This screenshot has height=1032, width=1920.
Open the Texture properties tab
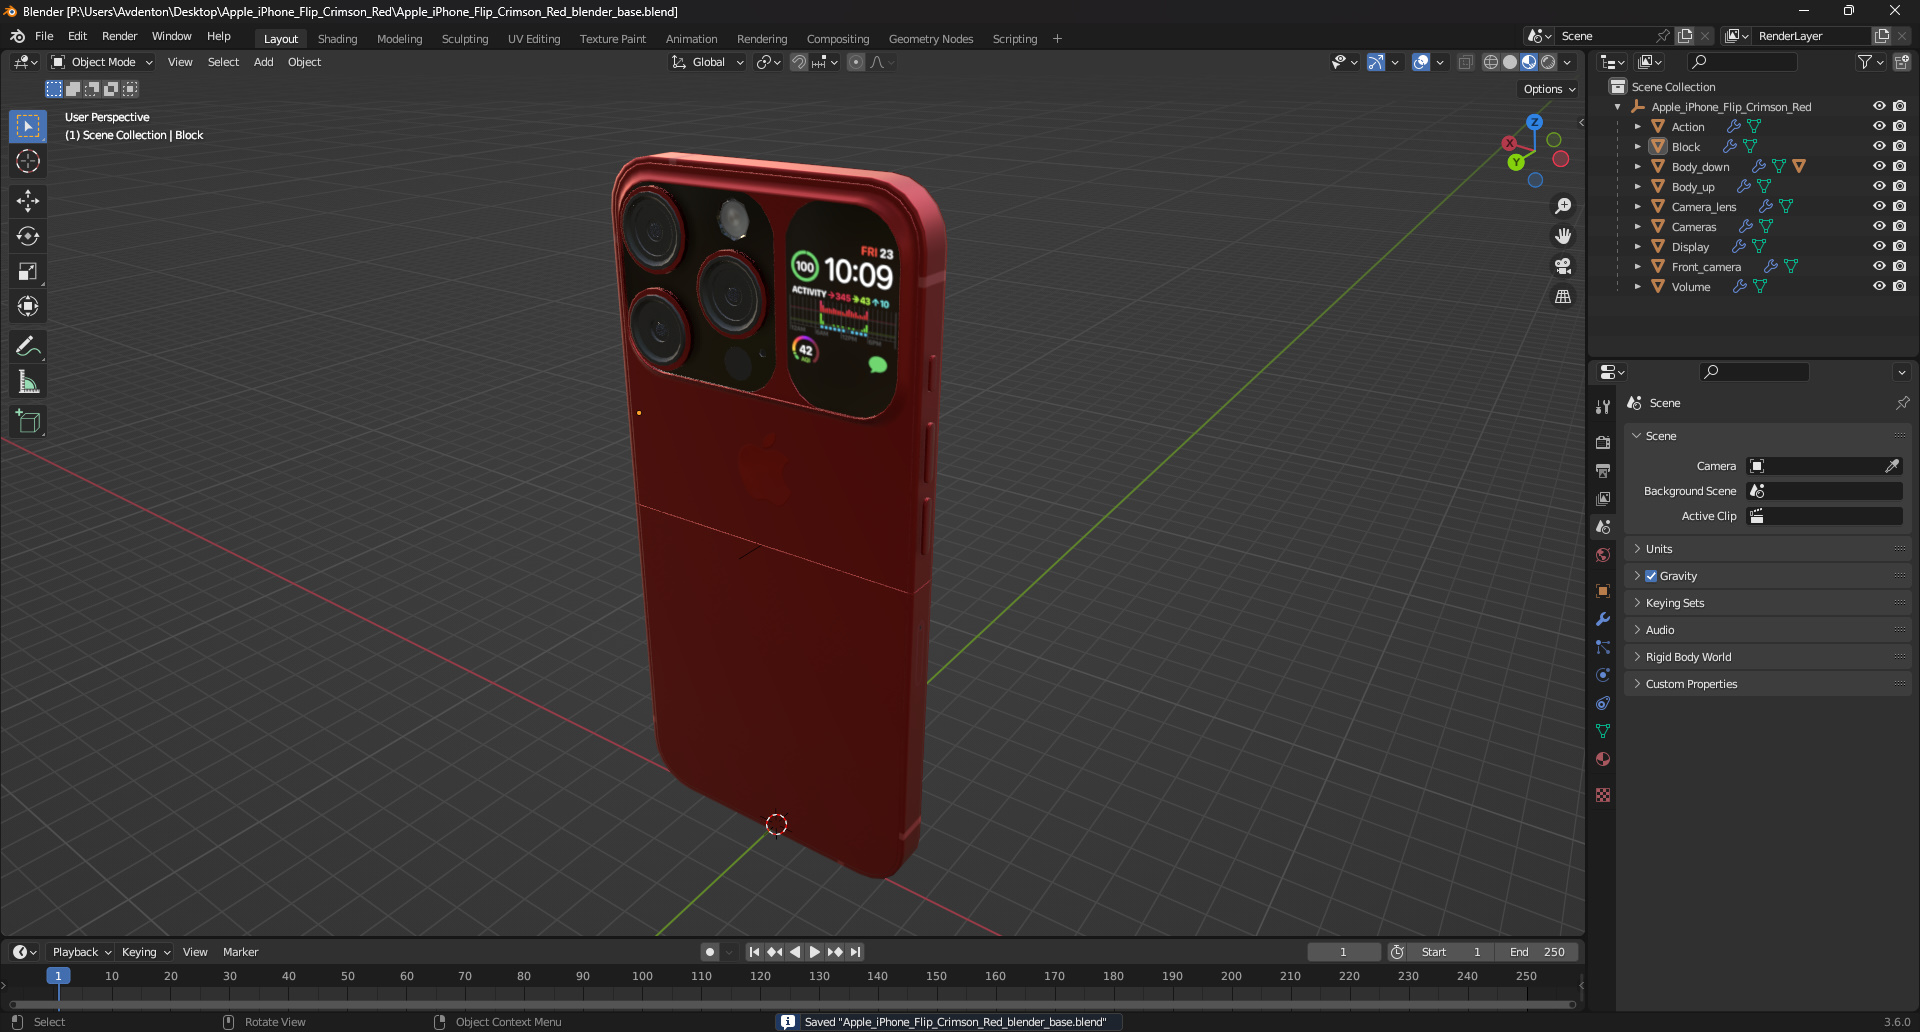click(1603, 795)
